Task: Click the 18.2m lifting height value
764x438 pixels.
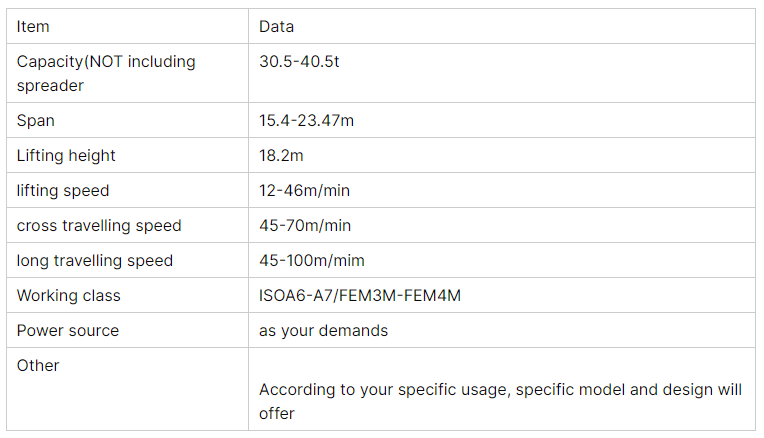Action: [x=281, y=156]
